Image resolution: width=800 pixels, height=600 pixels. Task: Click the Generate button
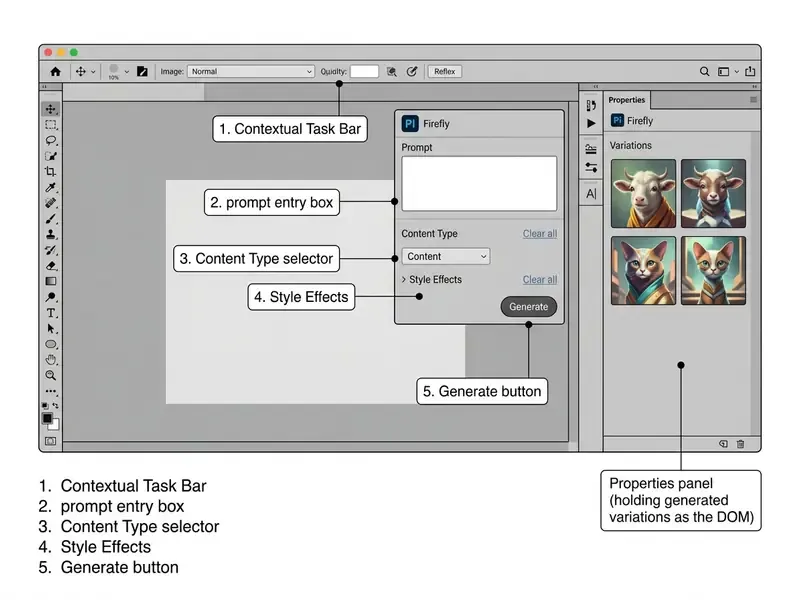tap(529, 307)
